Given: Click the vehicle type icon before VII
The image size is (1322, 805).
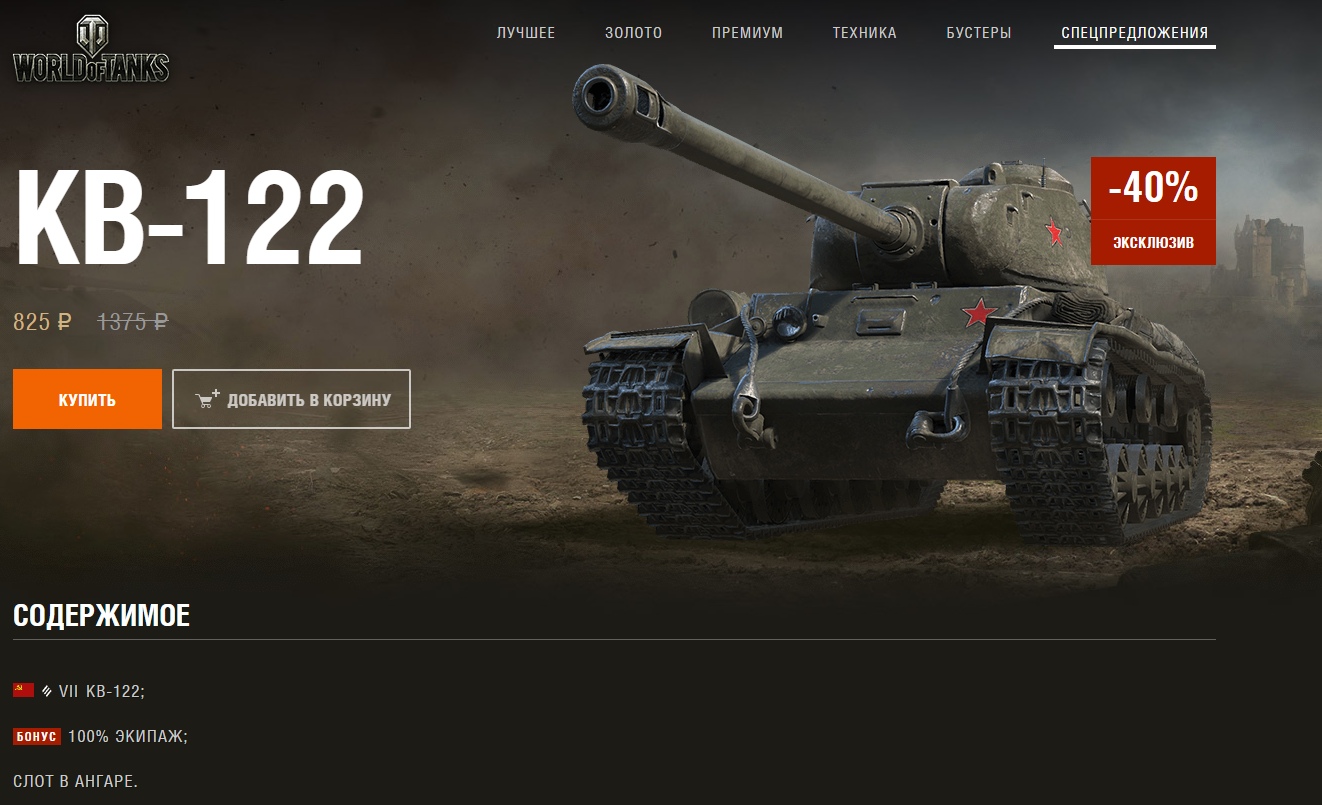Looking at the screenshot, I should click(x=46, y=691).
